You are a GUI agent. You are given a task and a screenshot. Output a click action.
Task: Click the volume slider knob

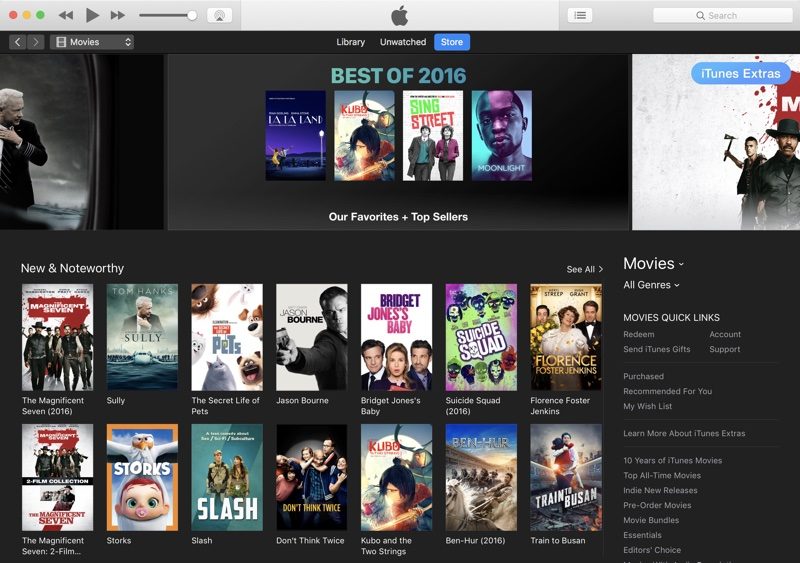[192, 15]
